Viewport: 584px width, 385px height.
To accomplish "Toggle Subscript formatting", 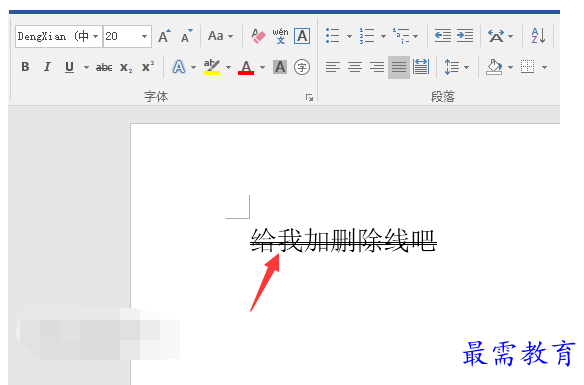I will (126, 68).
